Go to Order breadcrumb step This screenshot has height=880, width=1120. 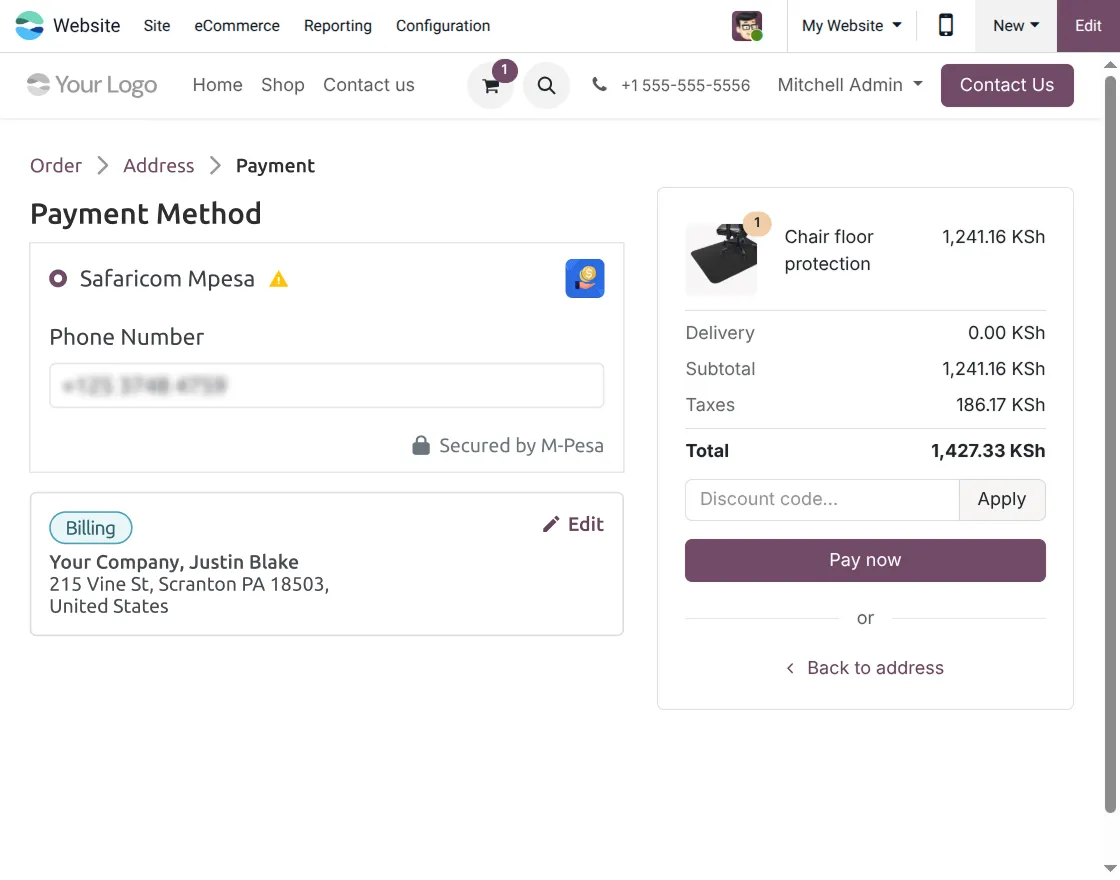point(56,166)
